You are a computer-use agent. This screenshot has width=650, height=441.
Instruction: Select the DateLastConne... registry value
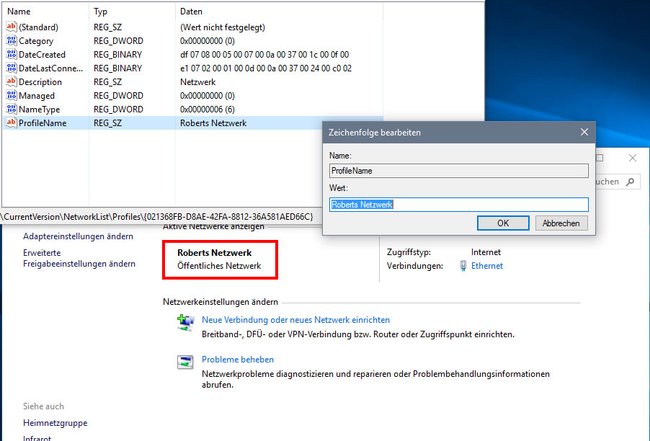51,68
